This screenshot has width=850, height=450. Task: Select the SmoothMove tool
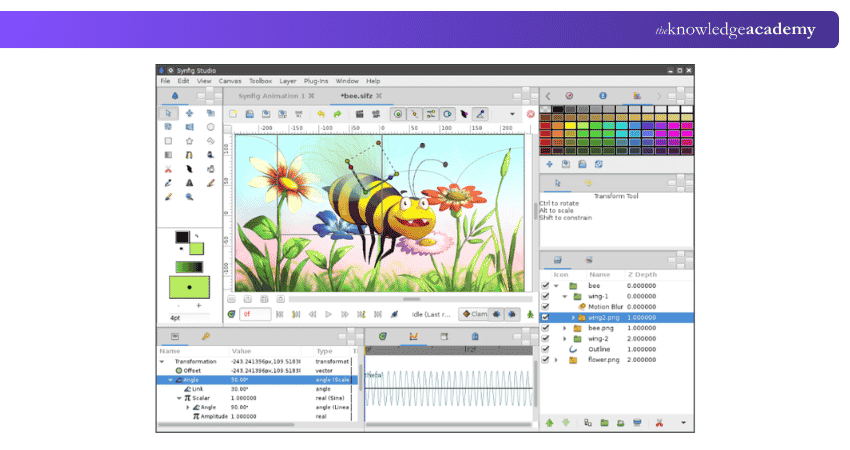click(189, 113)
